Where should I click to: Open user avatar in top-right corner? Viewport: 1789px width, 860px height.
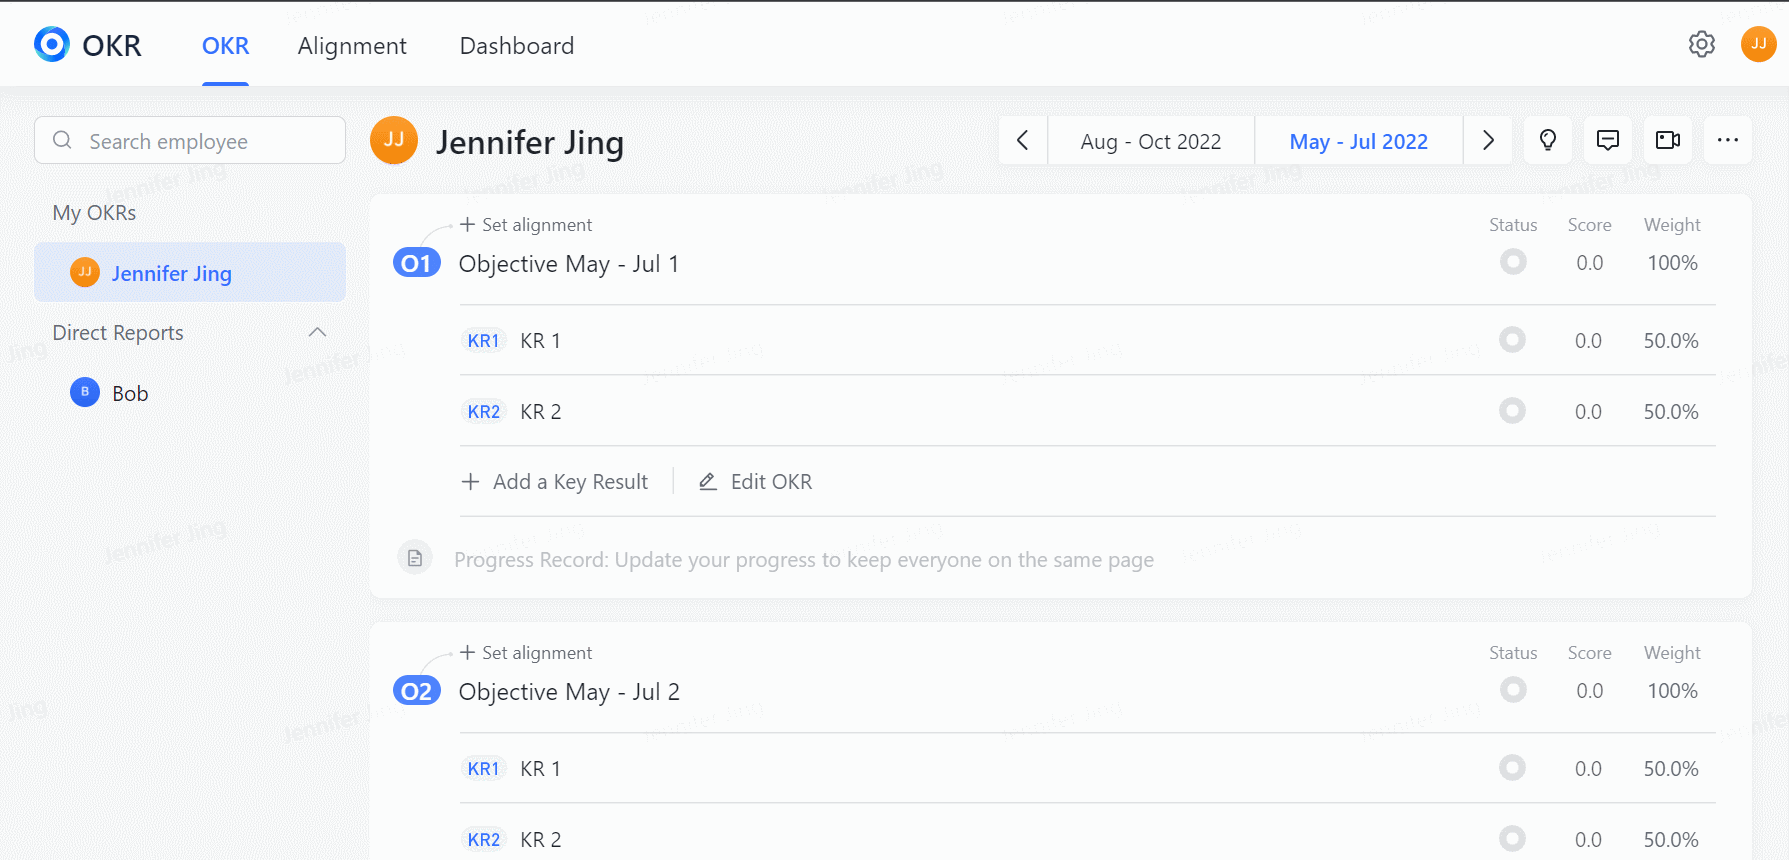click(1758, 44)
